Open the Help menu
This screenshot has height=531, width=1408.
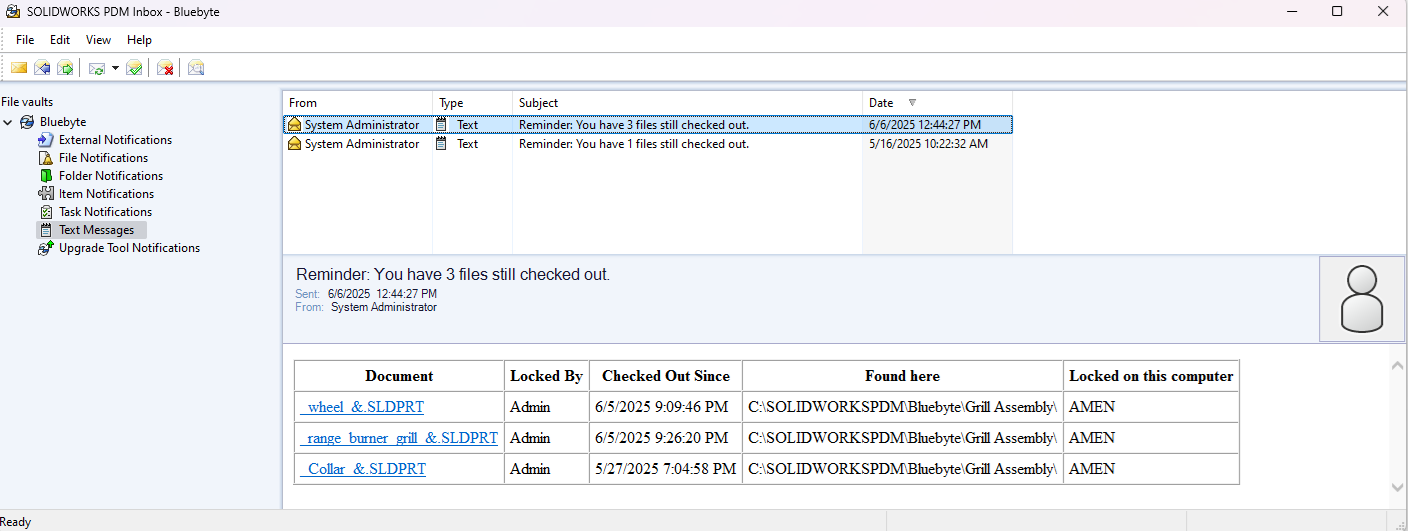(139, 40)
